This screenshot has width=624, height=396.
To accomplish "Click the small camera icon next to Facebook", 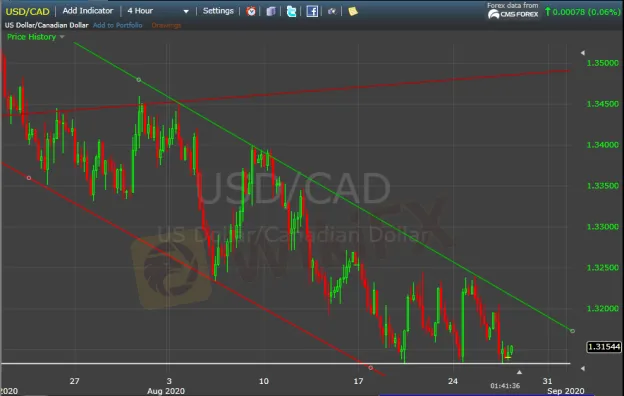I will tap(332, 12).
